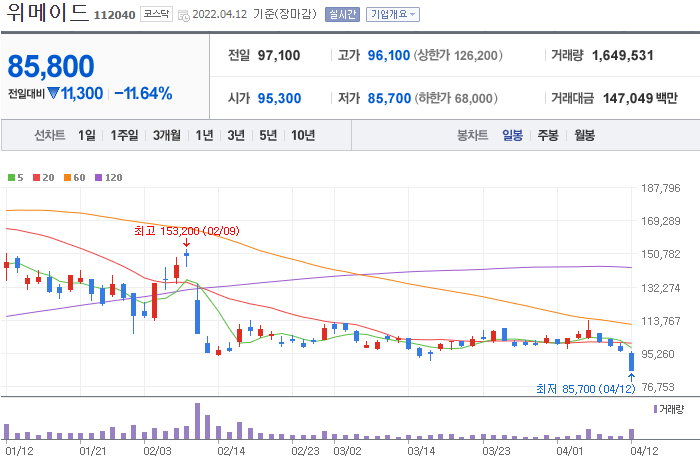Click the 187,796 price axis label
Screen dimensions: 700x466
661,188
